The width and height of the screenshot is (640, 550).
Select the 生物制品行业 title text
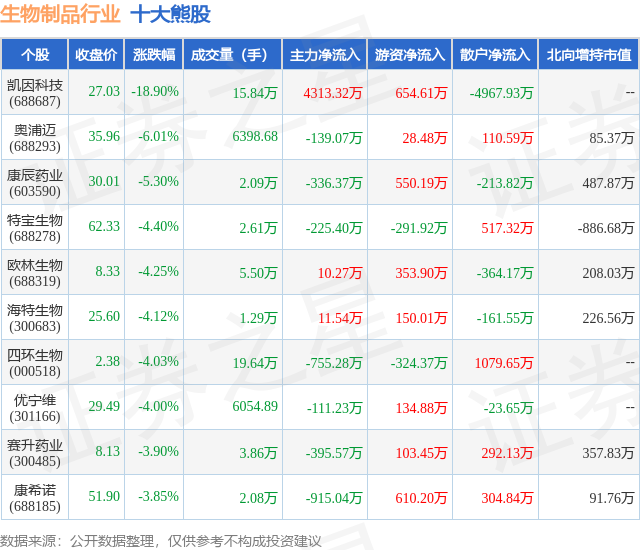pos(60,14)
